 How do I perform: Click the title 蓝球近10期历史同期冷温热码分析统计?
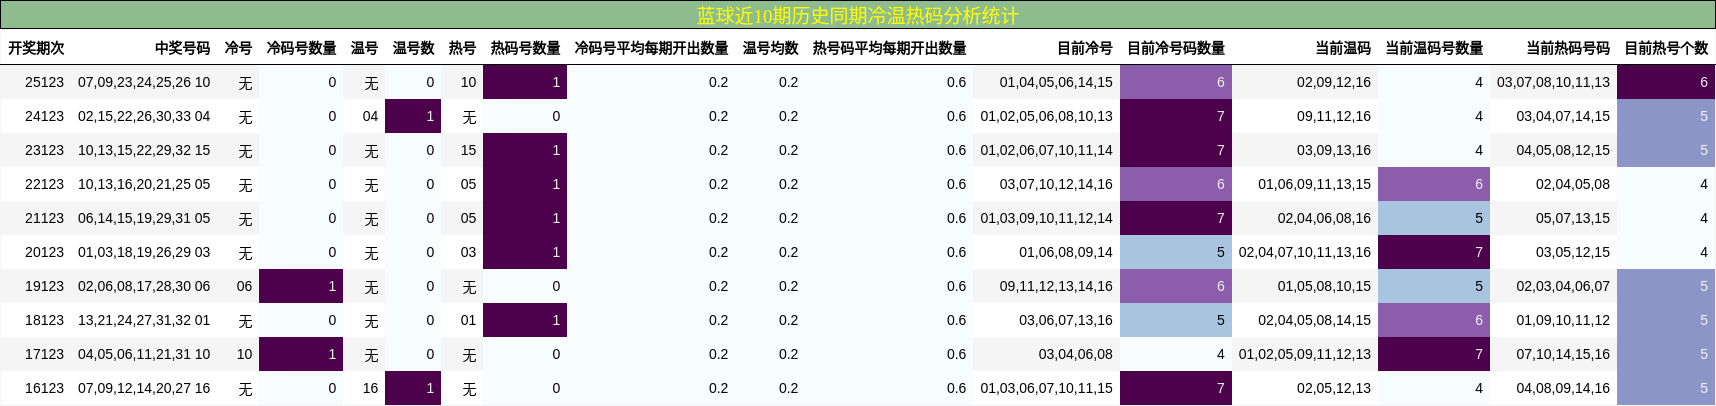[857, 16]
